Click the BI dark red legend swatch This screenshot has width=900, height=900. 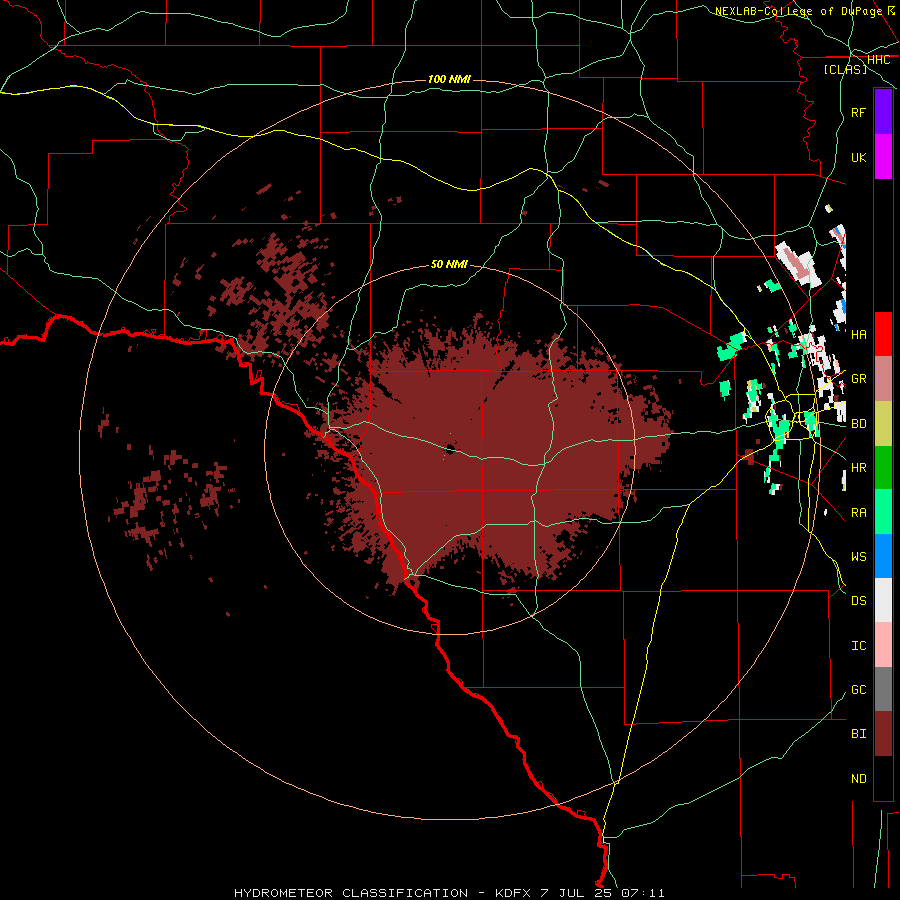coord(883,734)
